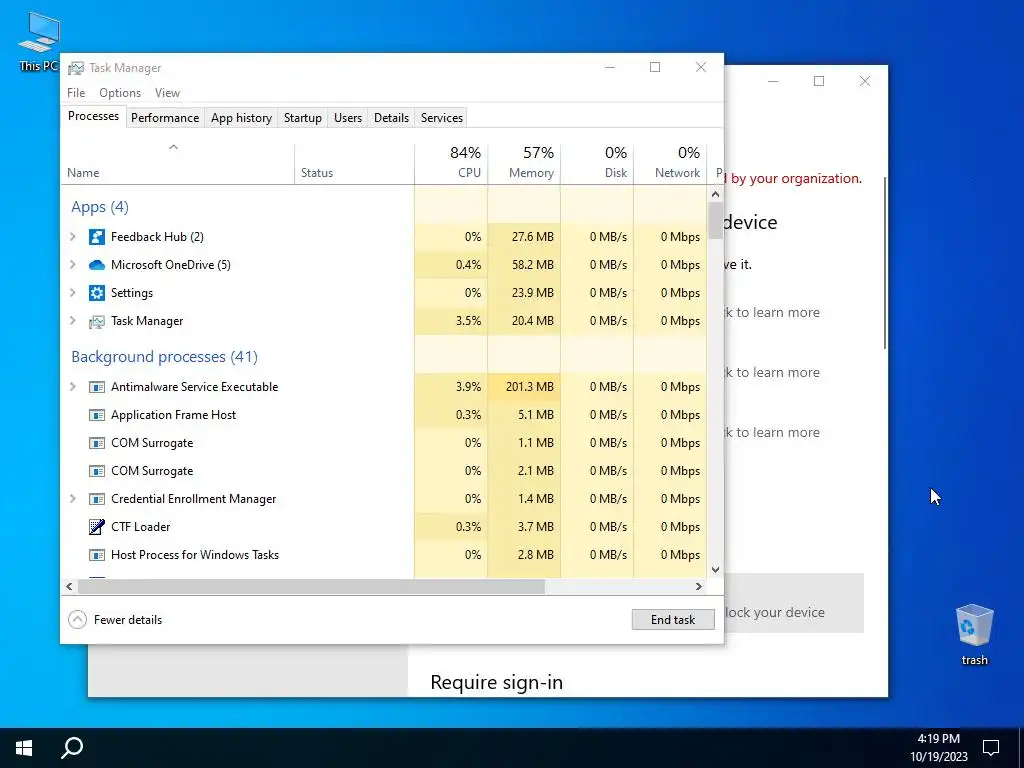
Task: Click the End task button
Action: pyautogui.click(x=673, y=620)
